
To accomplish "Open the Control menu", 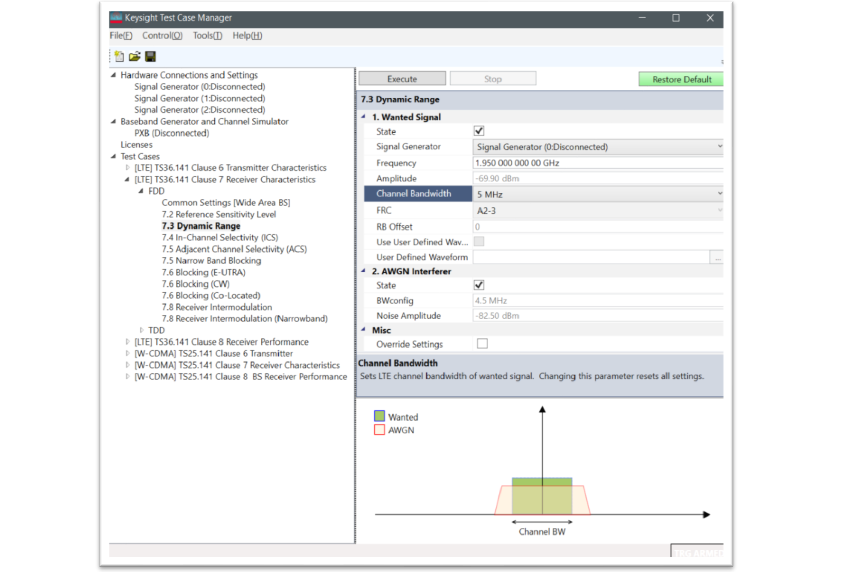I will [162, 35].
